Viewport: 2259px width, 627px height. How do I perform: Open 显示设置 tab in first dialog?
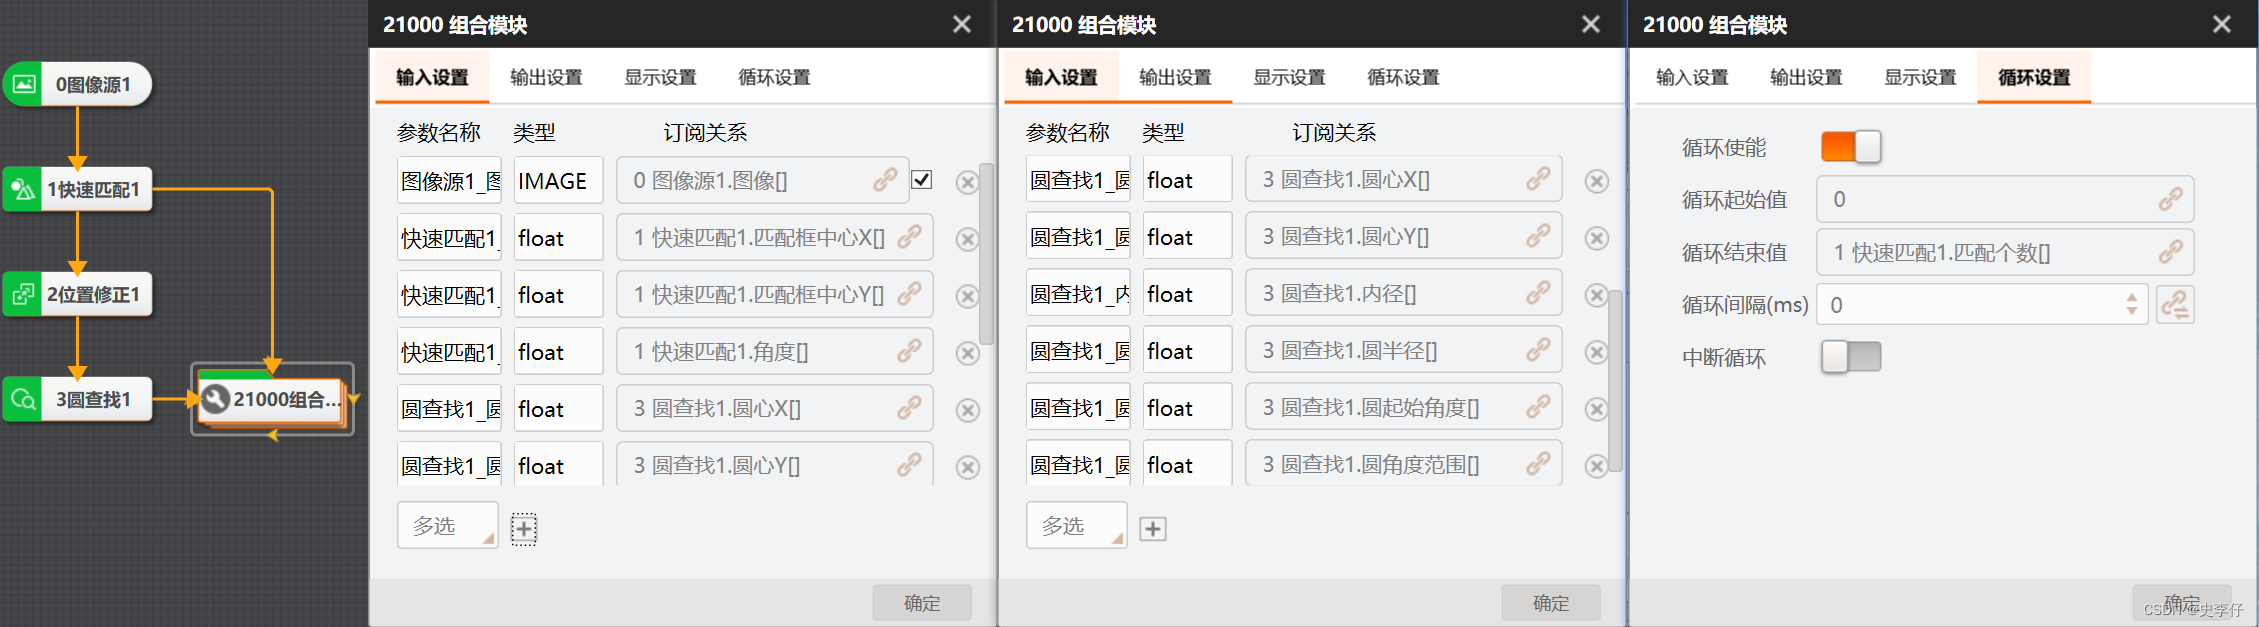(660, 77)
